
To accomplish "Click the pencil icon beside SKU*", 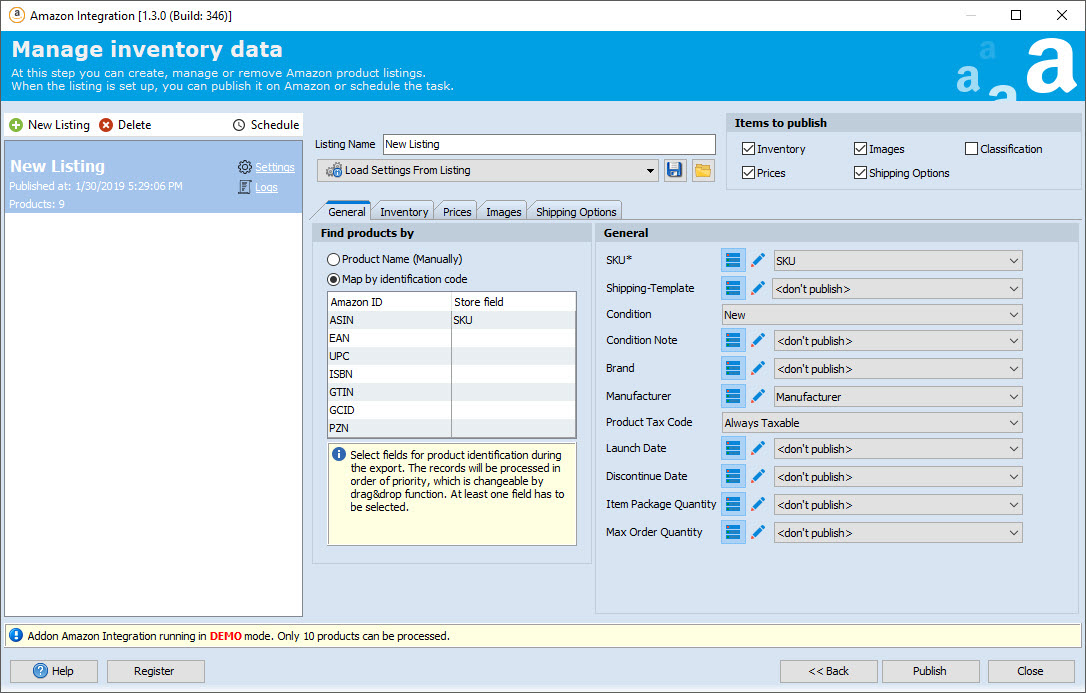I will click(x=758, y=260).
